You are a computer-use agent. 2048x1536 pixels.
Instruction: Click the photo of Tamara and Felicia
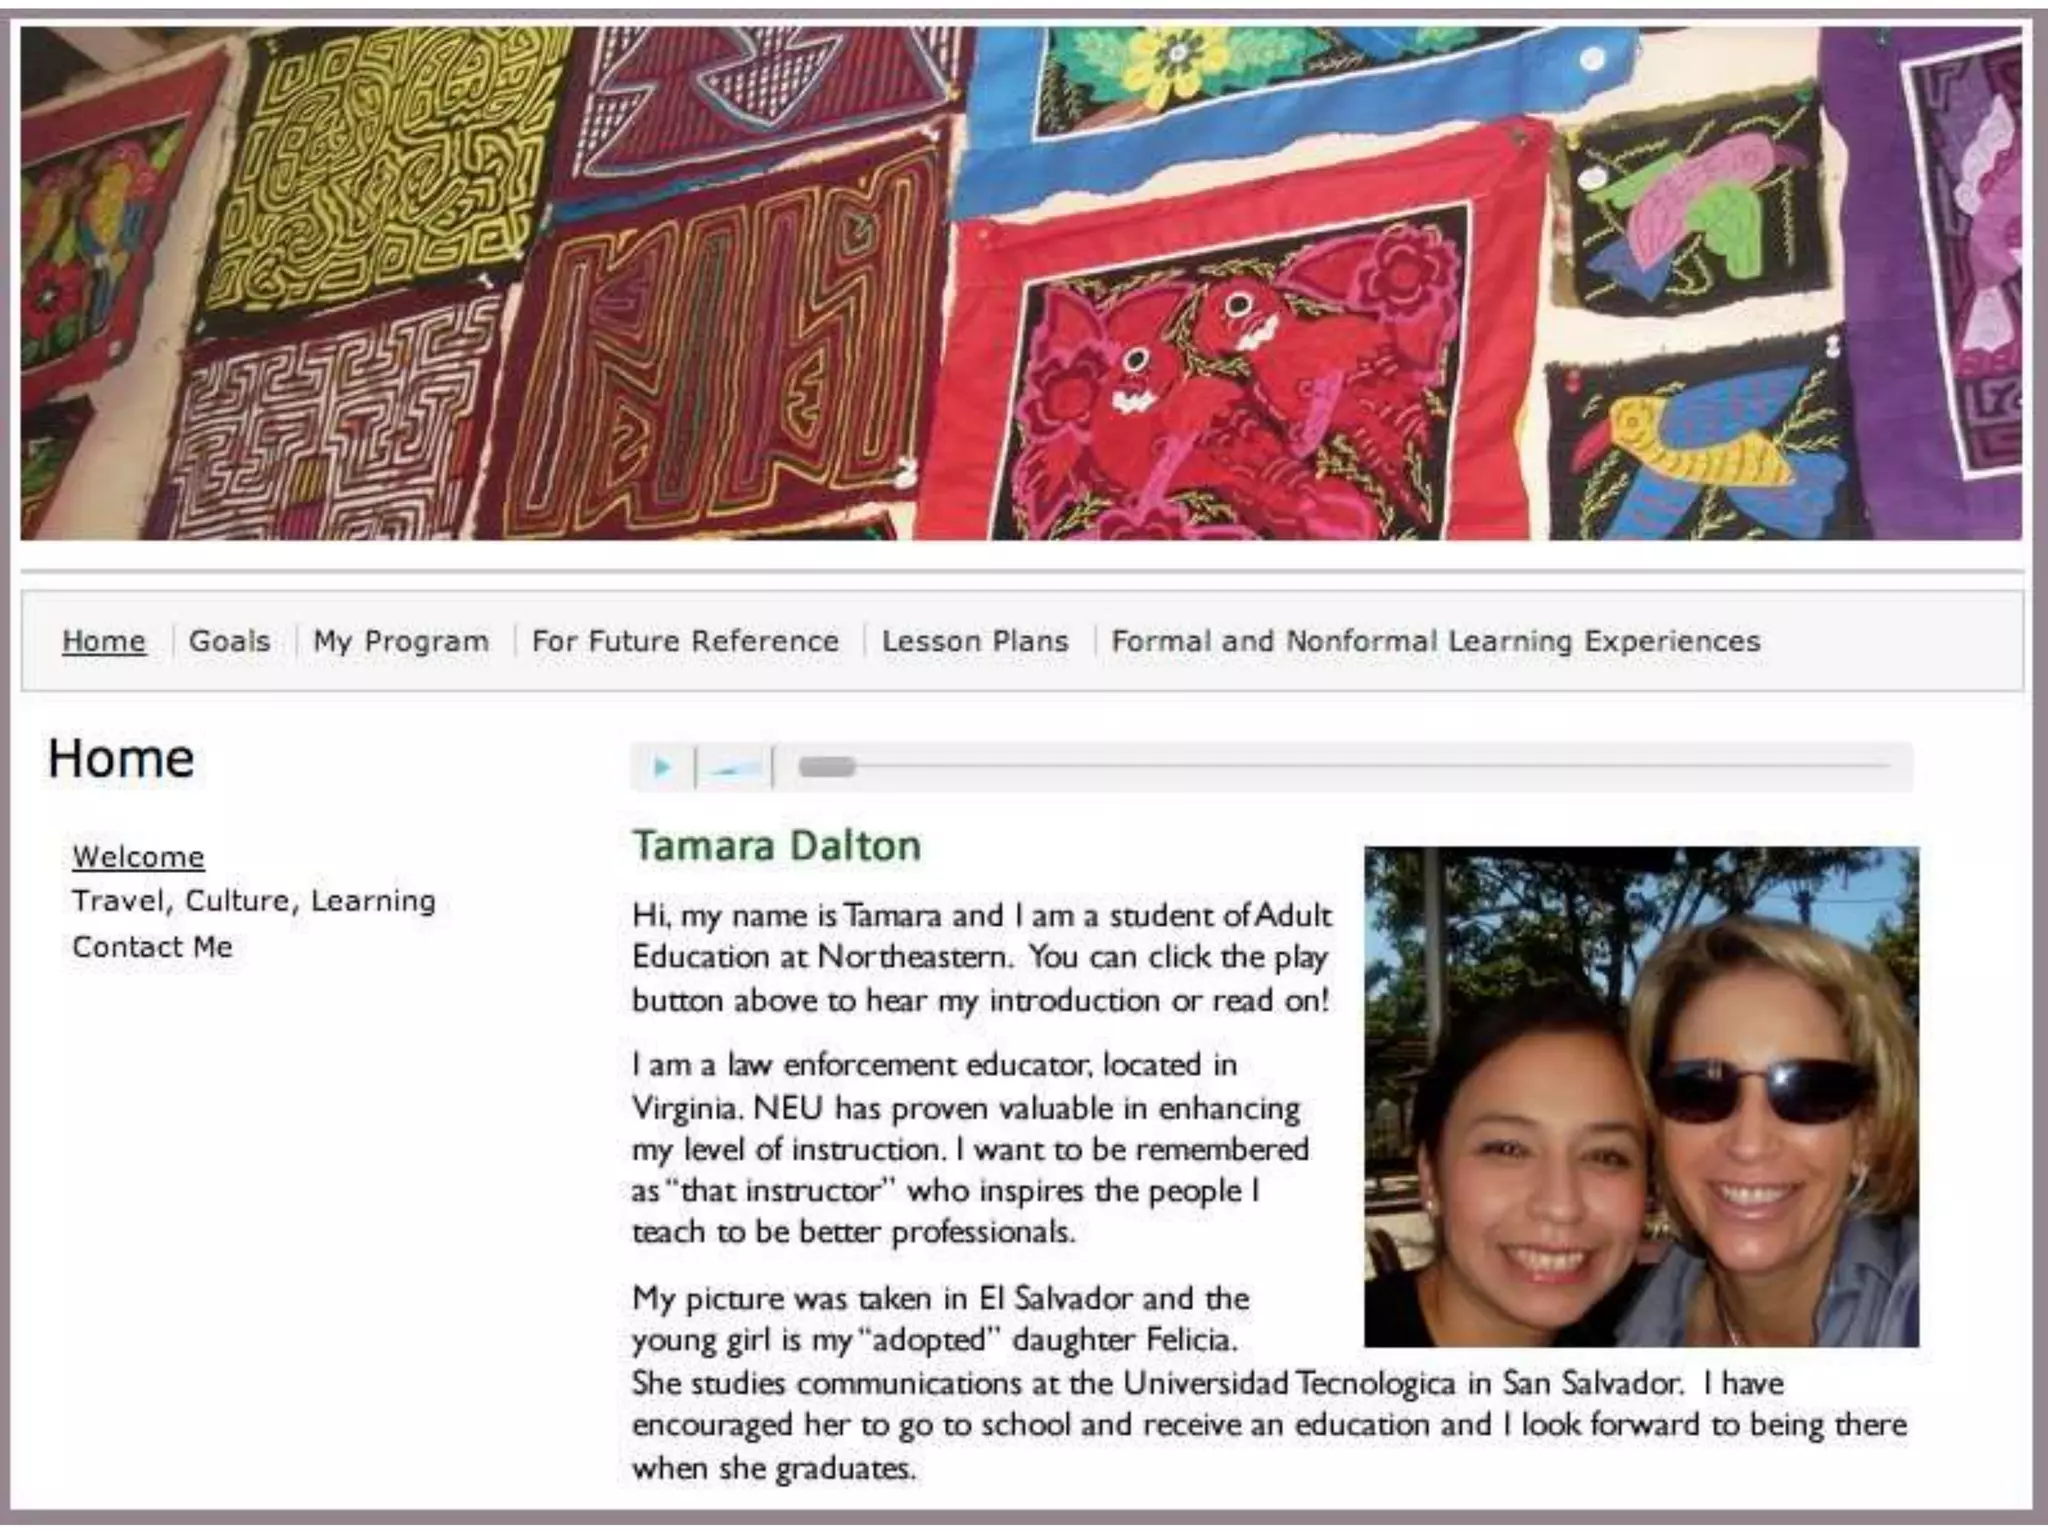[x=1641, y=1097]
